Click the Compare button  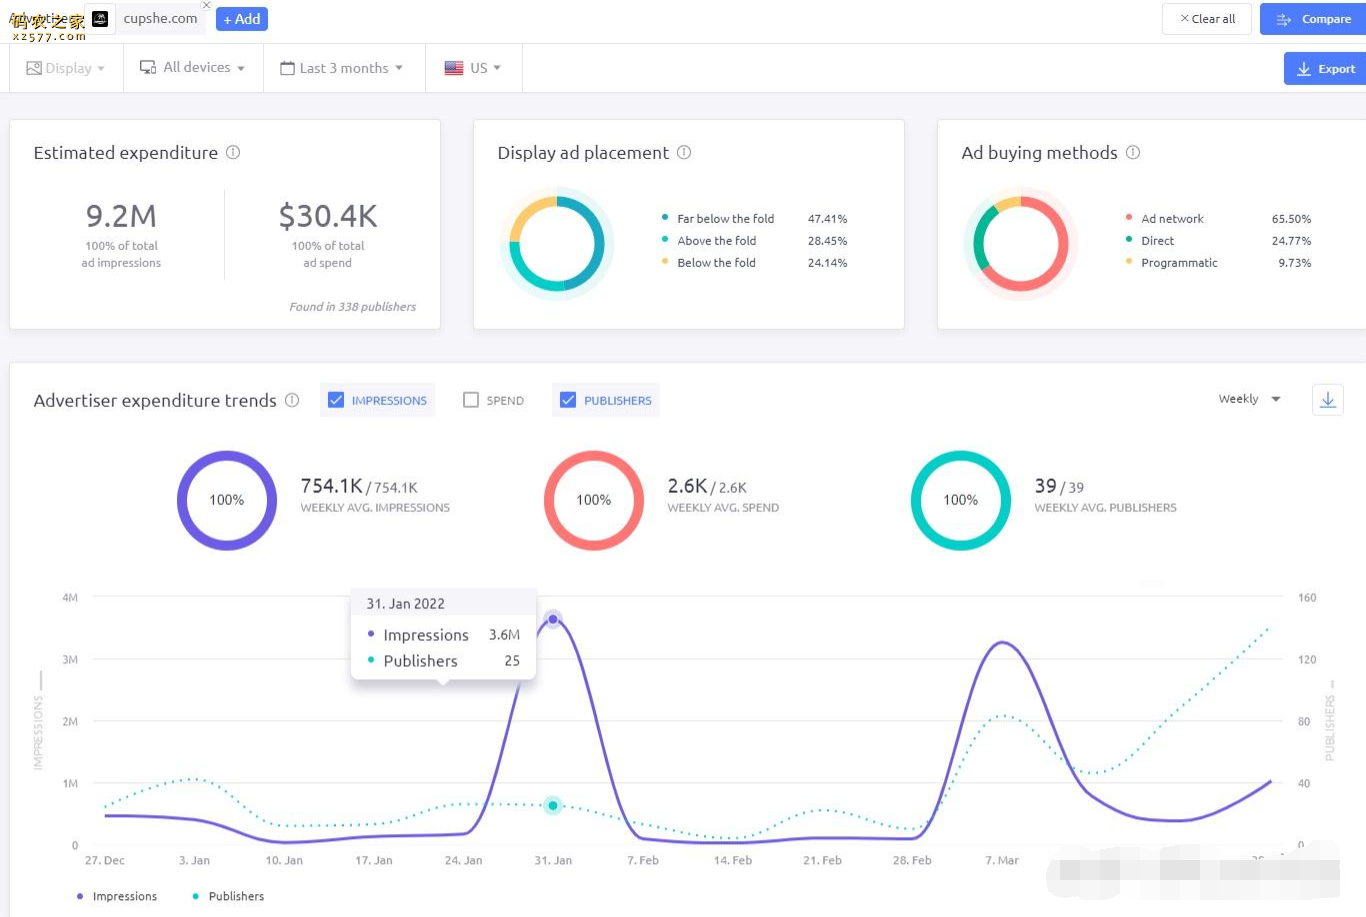(1314, 19)
